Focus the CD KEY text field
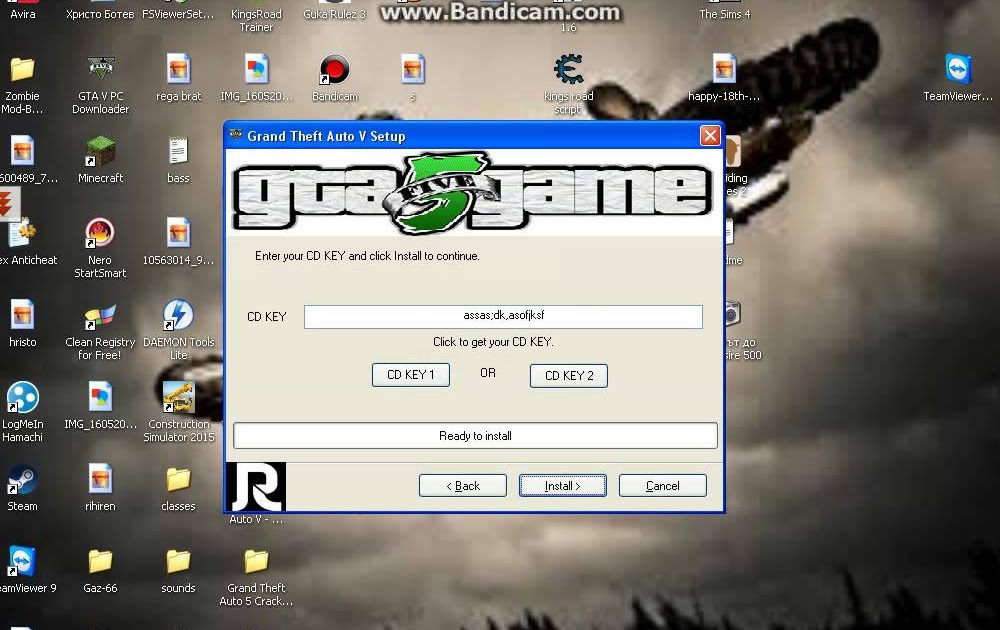1000x630 pixels. point(503,316)
